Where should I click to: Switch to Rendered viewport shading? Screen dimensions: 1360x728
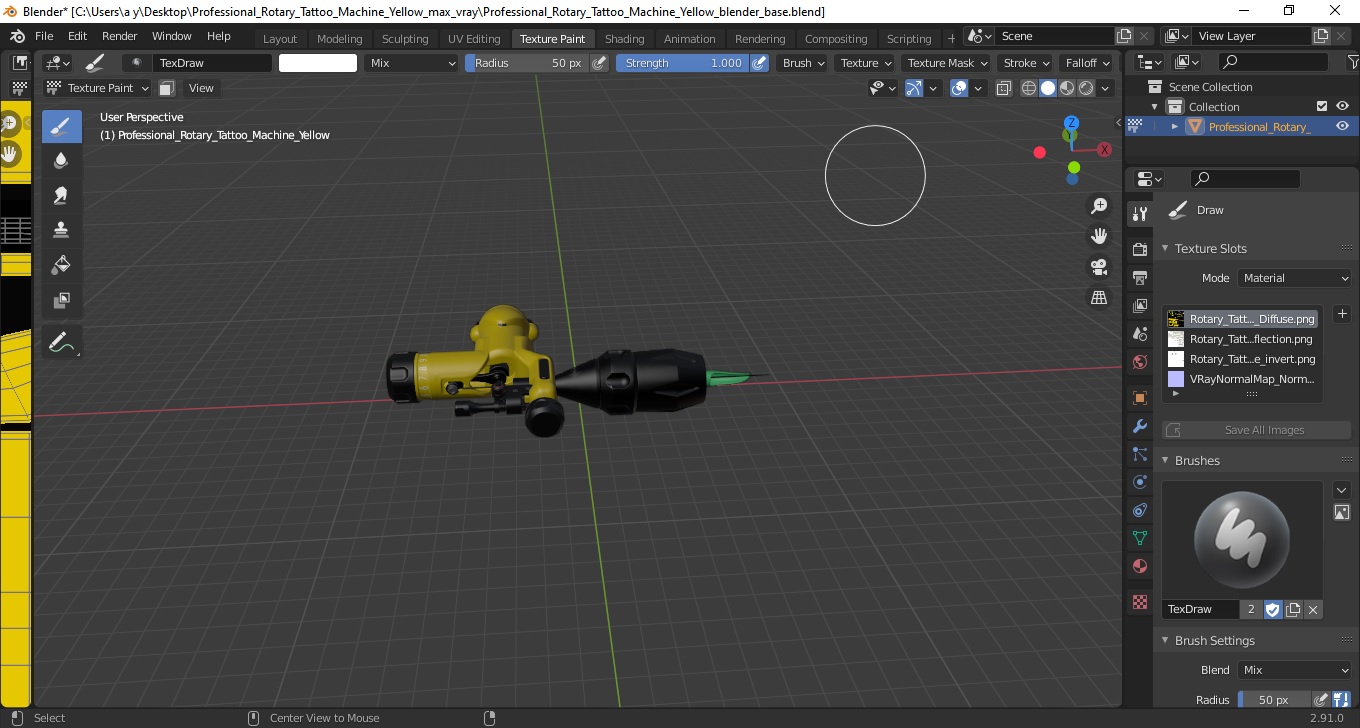tap(1086, 88)
